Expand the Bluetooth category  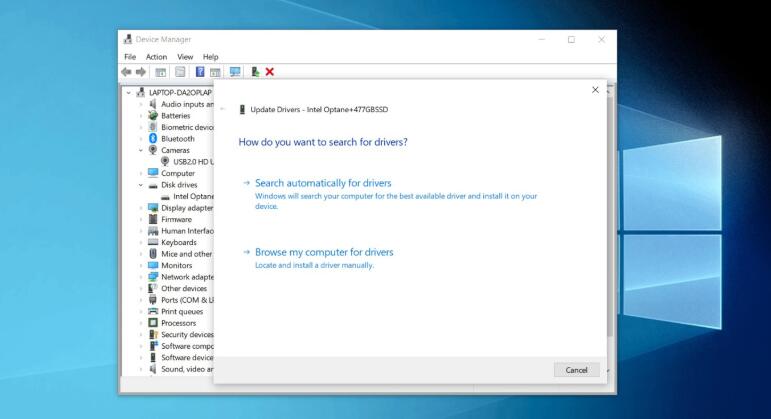(141, 139)
